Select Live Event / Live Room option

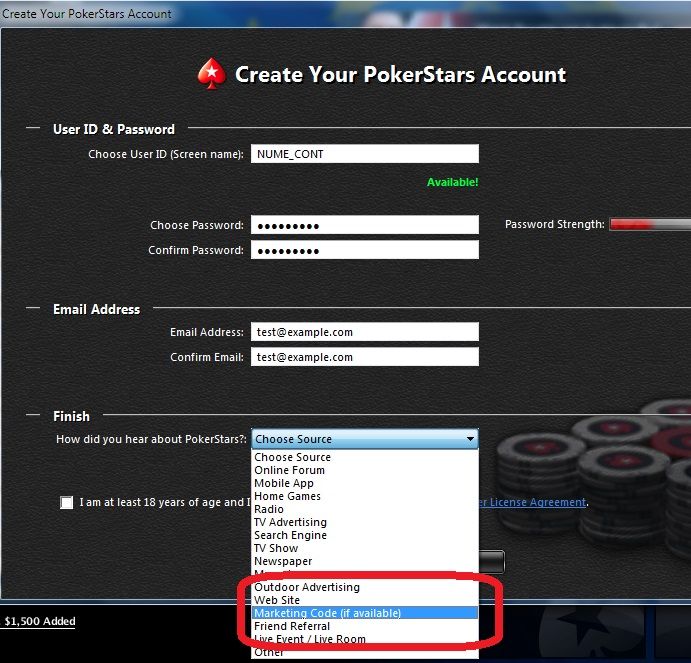coord(365,639)
